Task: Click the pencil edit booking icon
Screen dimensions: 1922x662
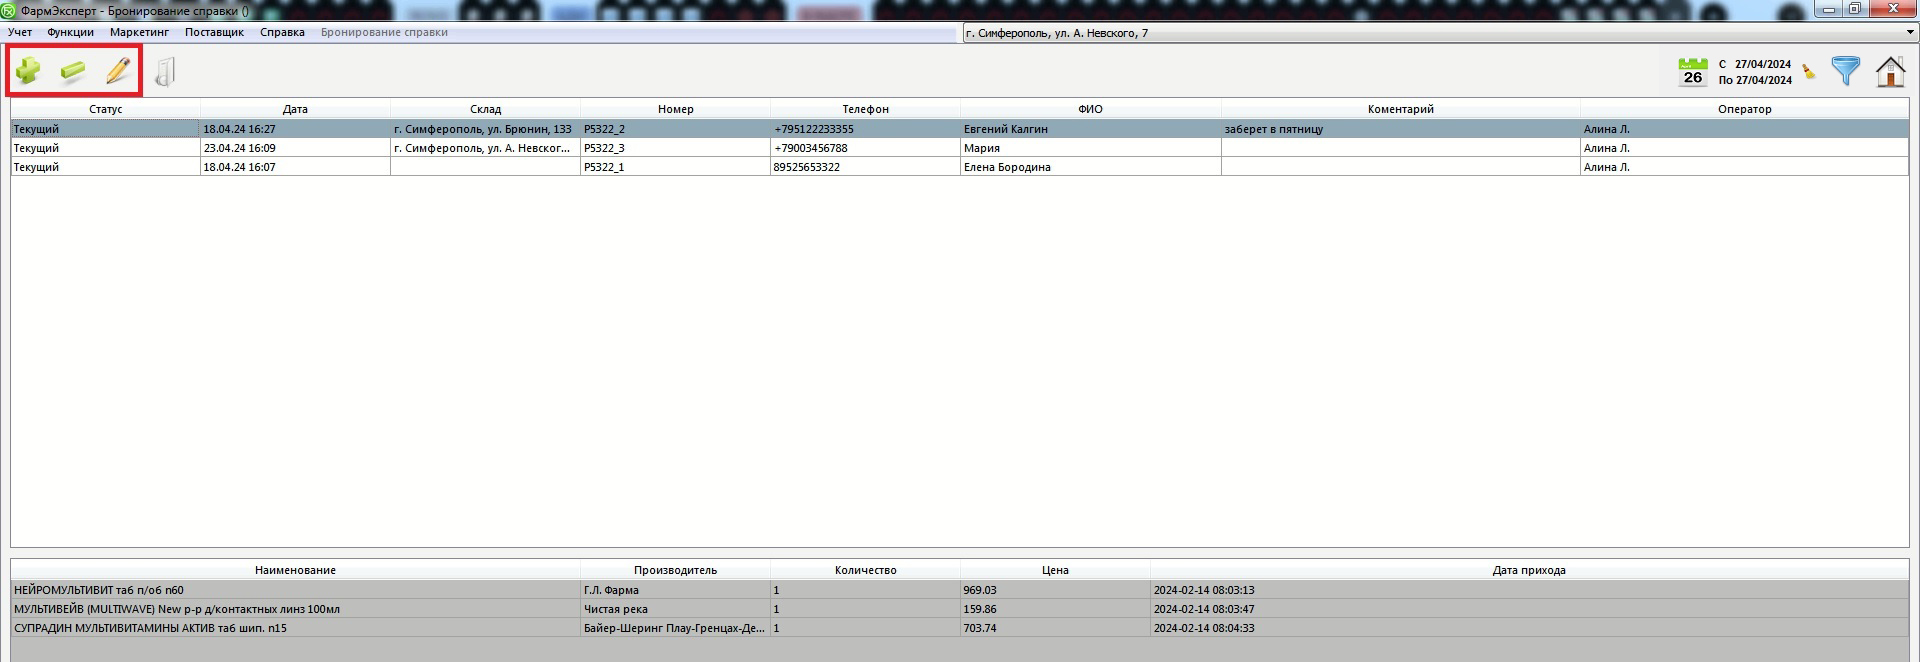Action: tap(118, 71)
